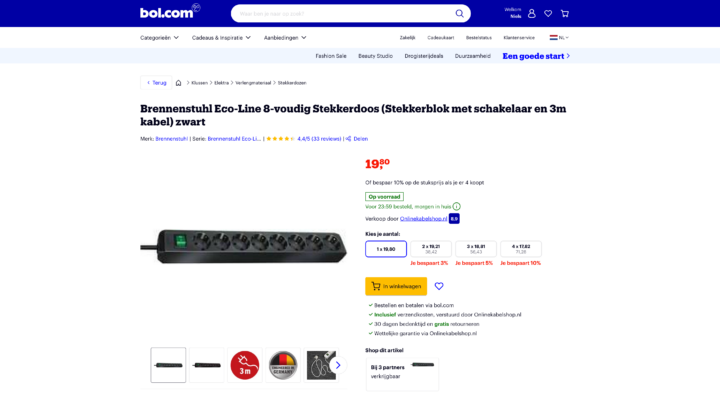Open the NL language selector
The width and height of the screenshot is (720, 400).
(559, 38)
